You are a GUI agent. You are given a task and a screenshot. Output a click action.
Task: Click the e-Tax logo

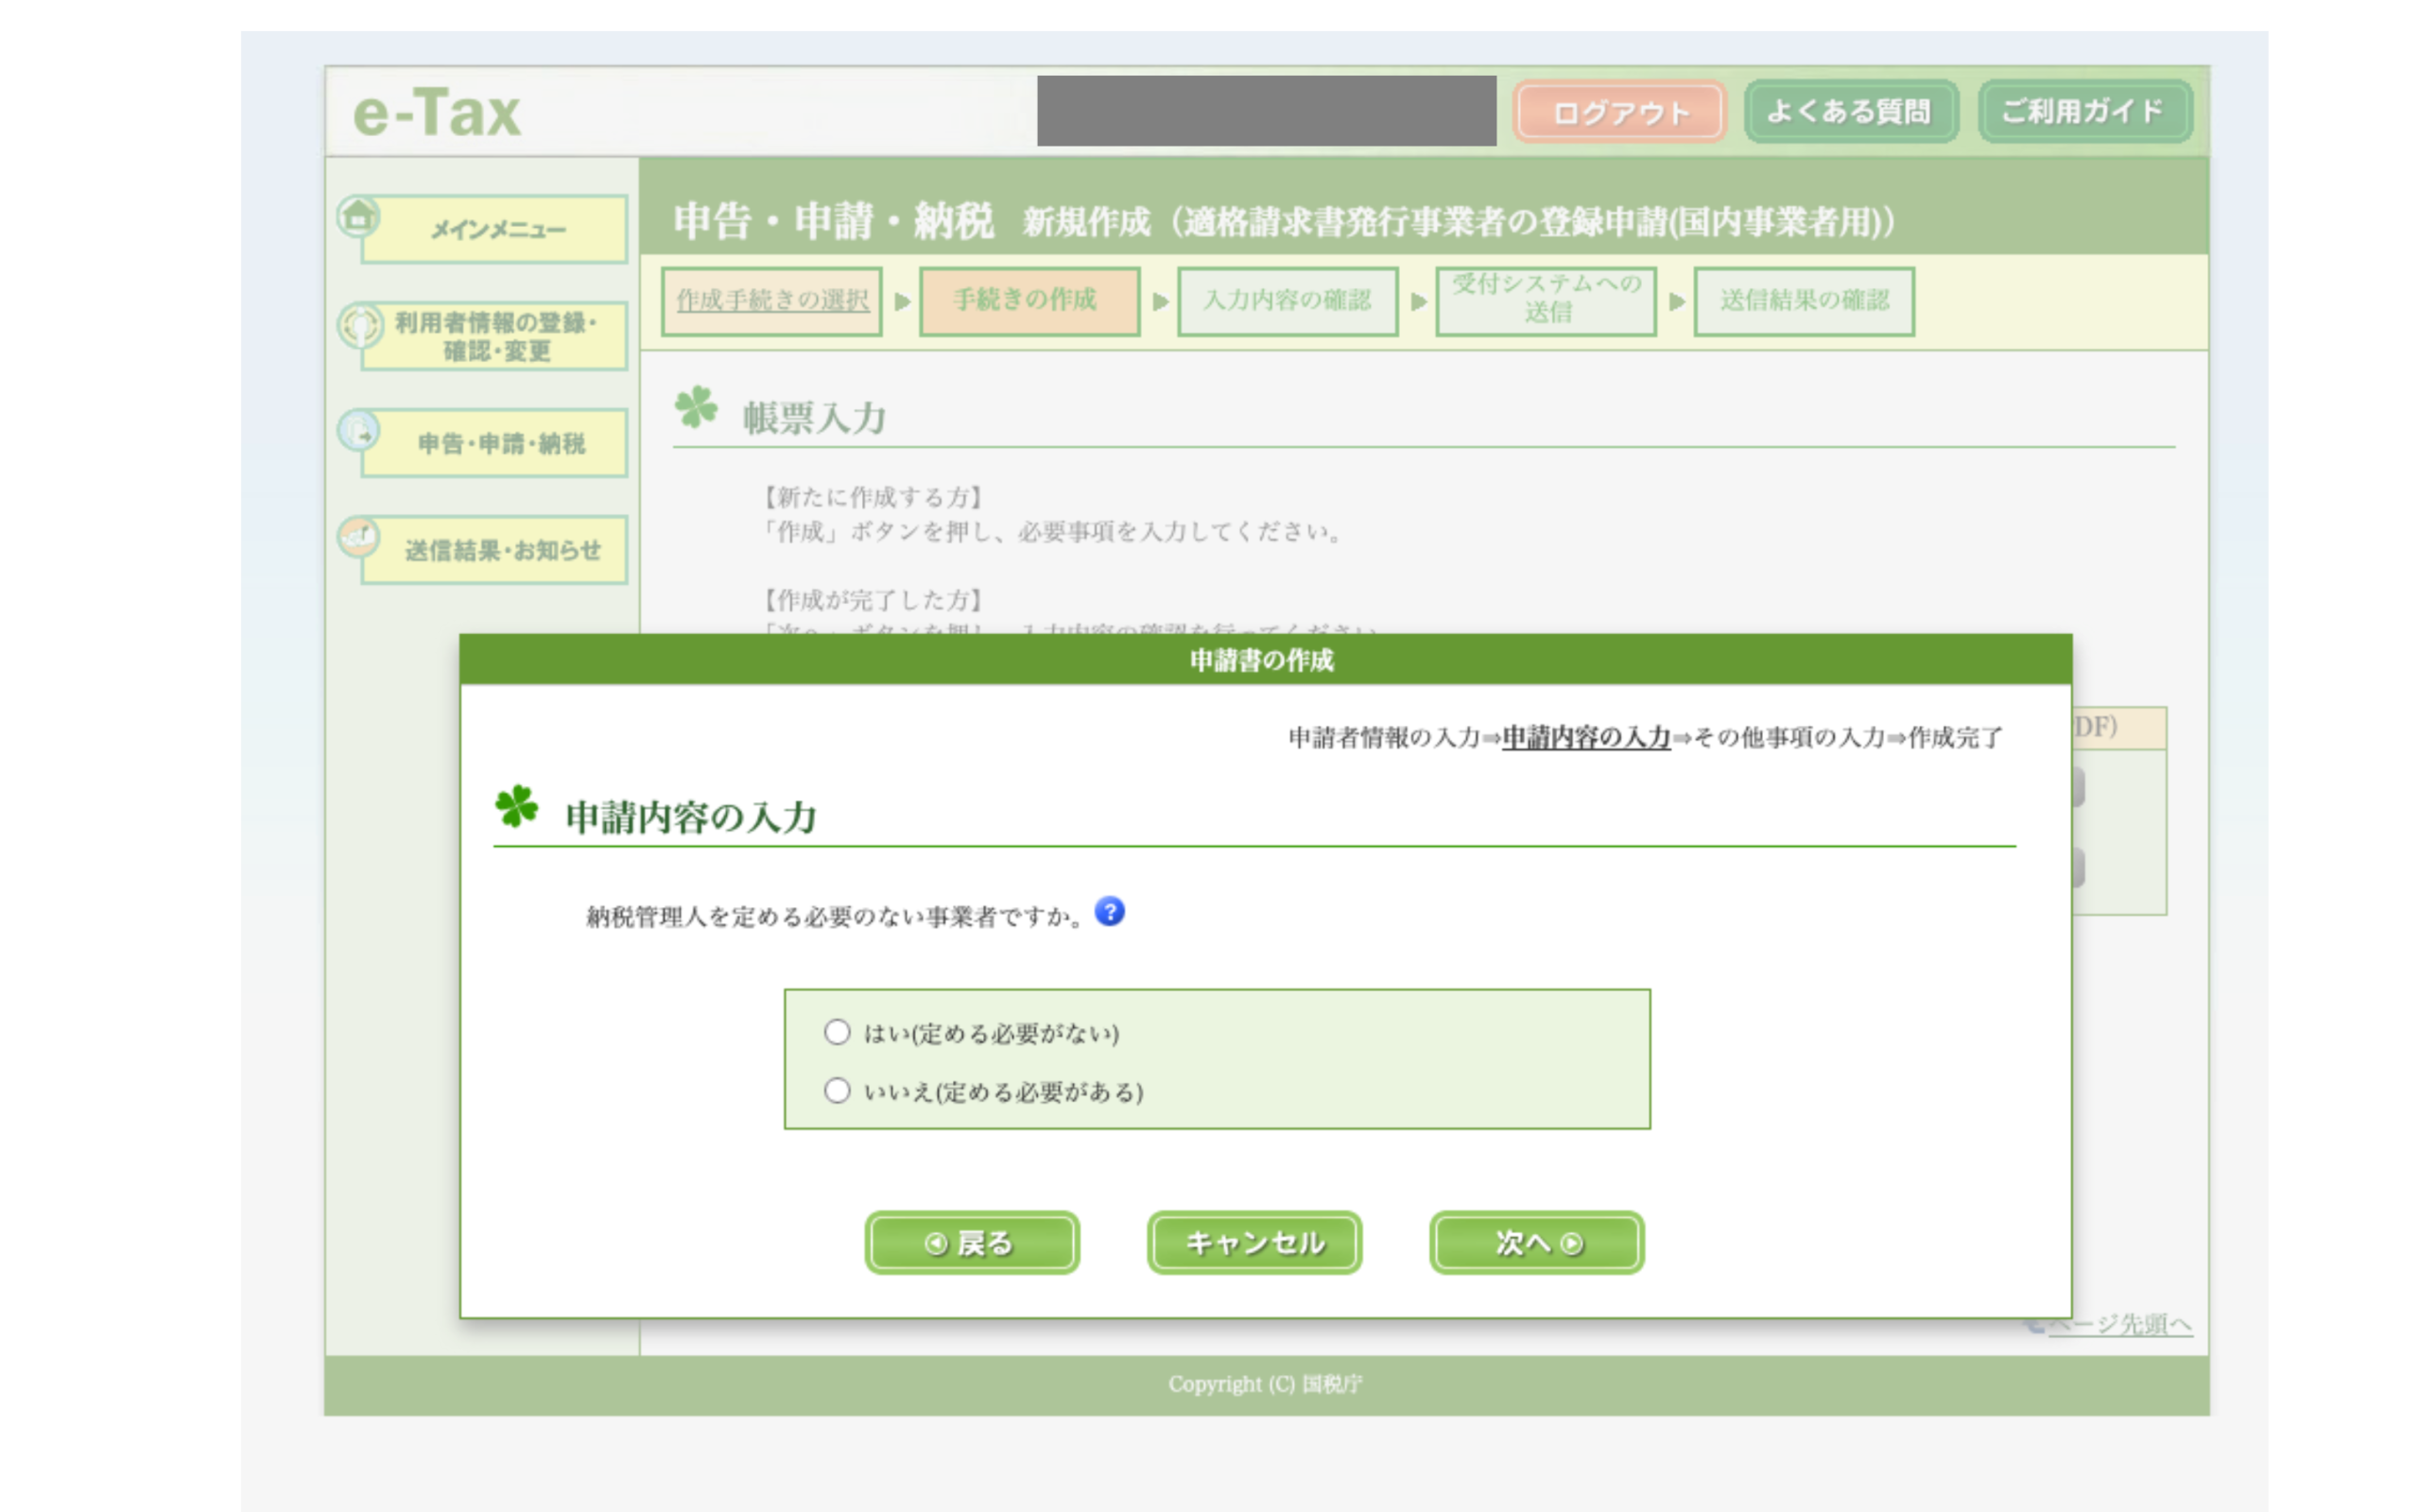pyautogui.click(x=436, y=112)
